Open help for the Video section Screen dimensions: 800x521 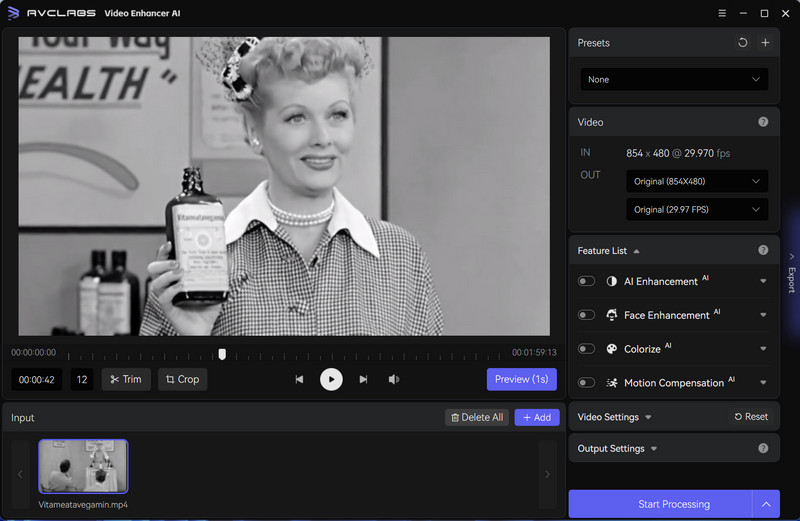point(763,122)
